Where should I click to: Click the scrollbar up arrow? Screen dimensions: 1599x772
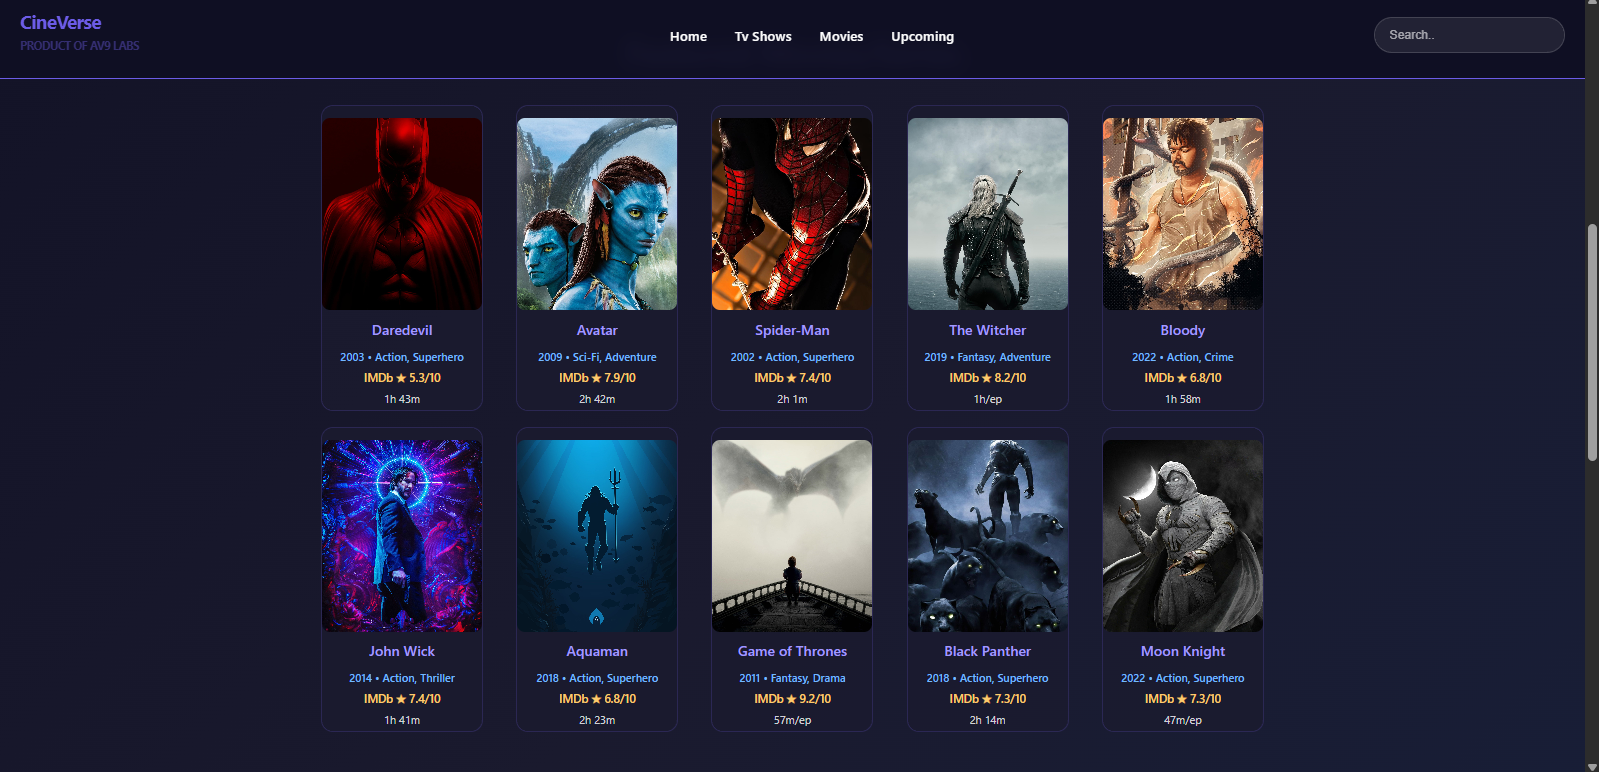pyautogui.click(x=1592, y=5)
